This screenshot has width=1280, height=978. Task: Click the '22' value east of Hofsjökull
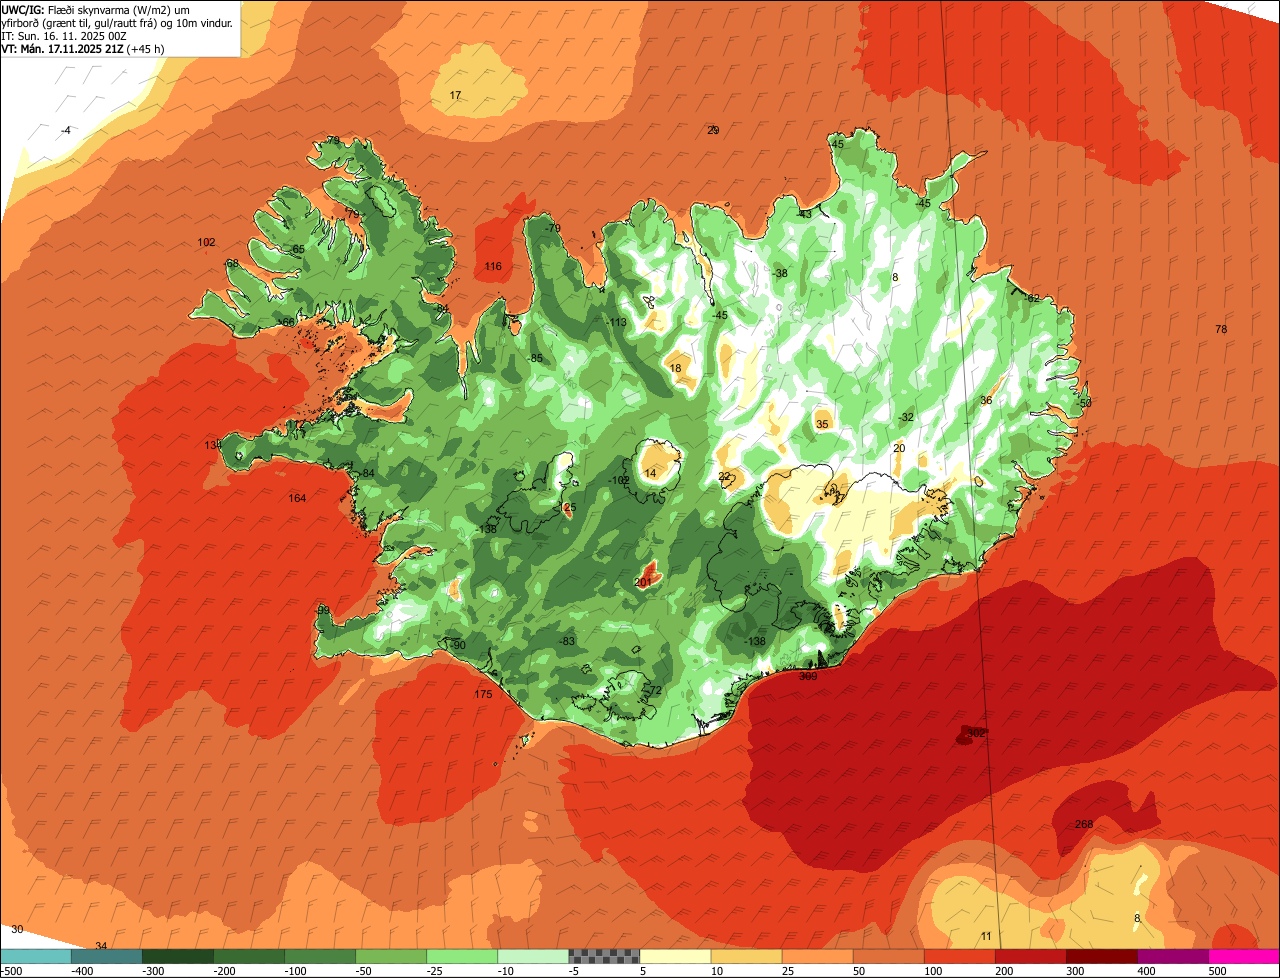(x=724, y=476)
